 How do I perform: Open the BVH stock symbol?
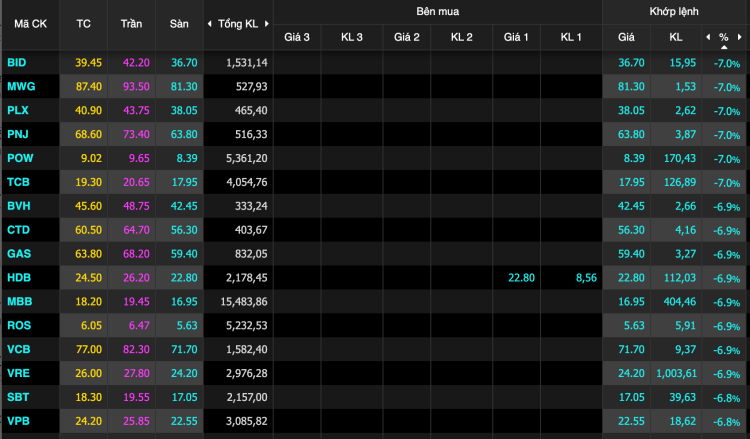click(x=19, y=206)
